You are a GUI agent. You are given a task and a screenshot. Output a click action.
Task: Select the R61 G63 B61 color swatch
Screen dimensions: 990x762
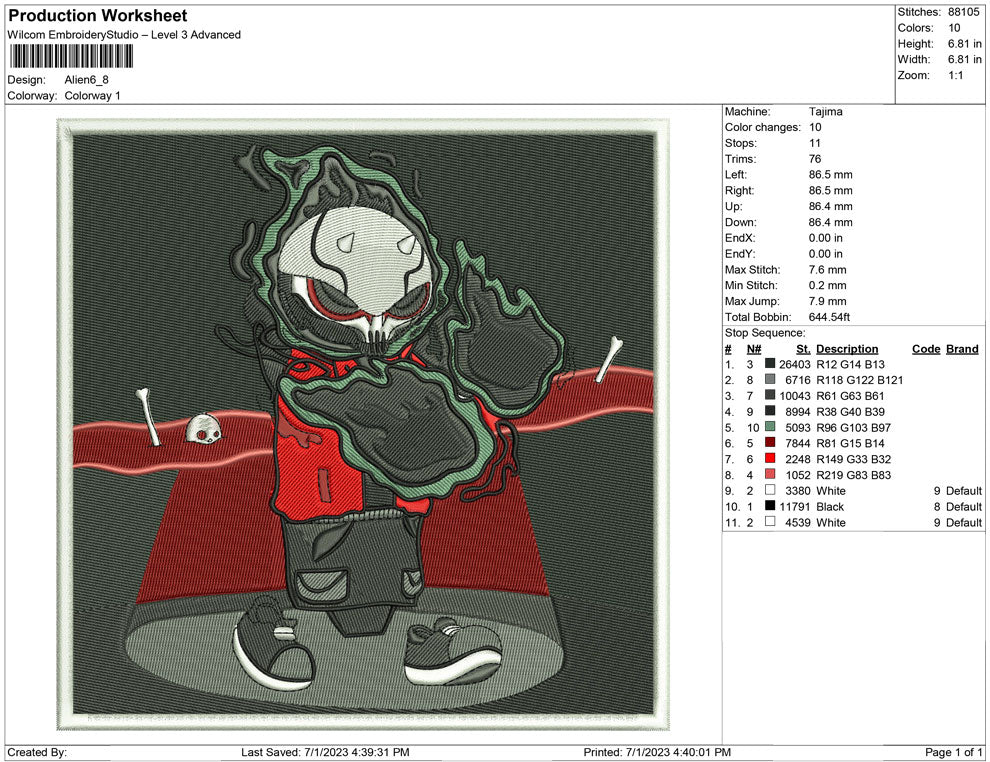coord(770,395)
